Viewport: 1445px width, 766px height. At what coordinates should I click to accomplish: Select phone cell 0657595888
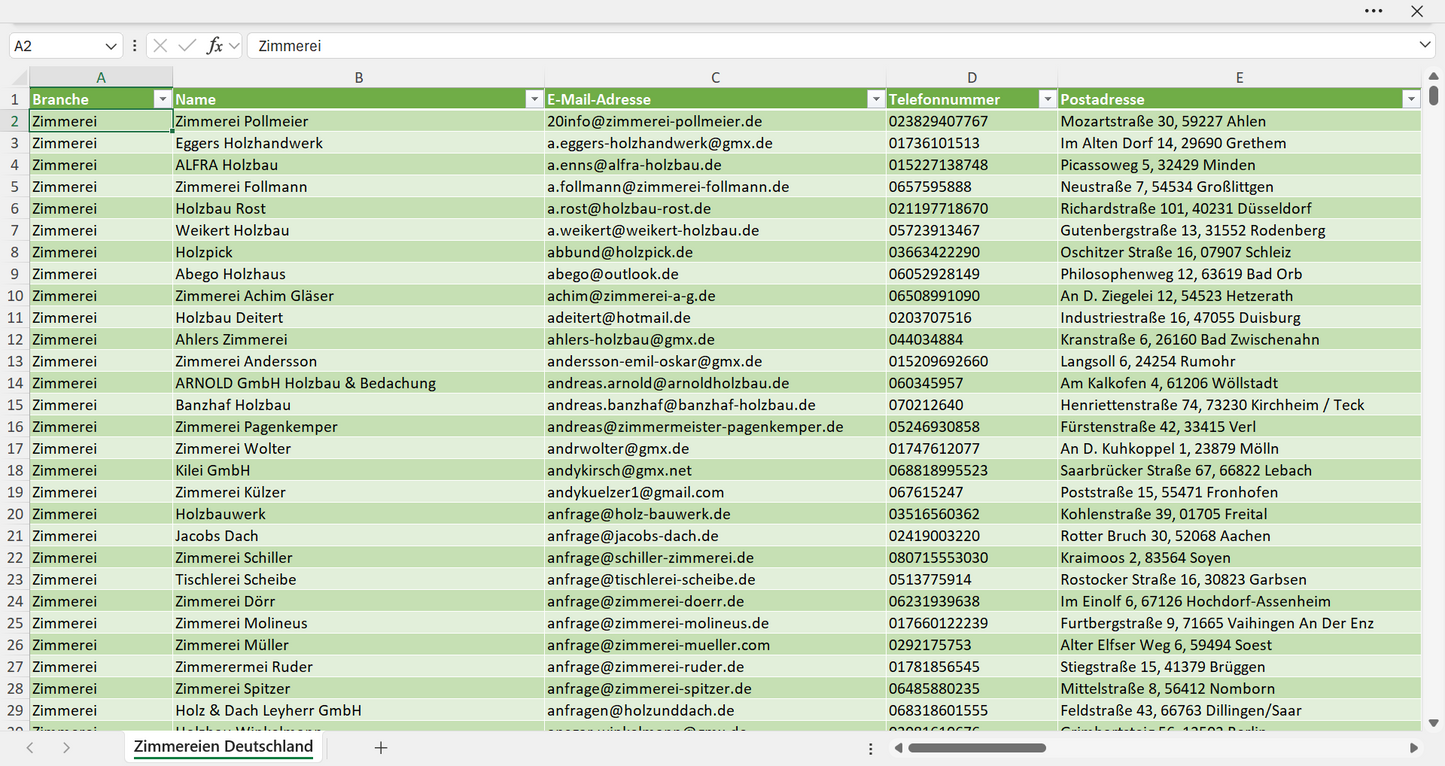972,187
